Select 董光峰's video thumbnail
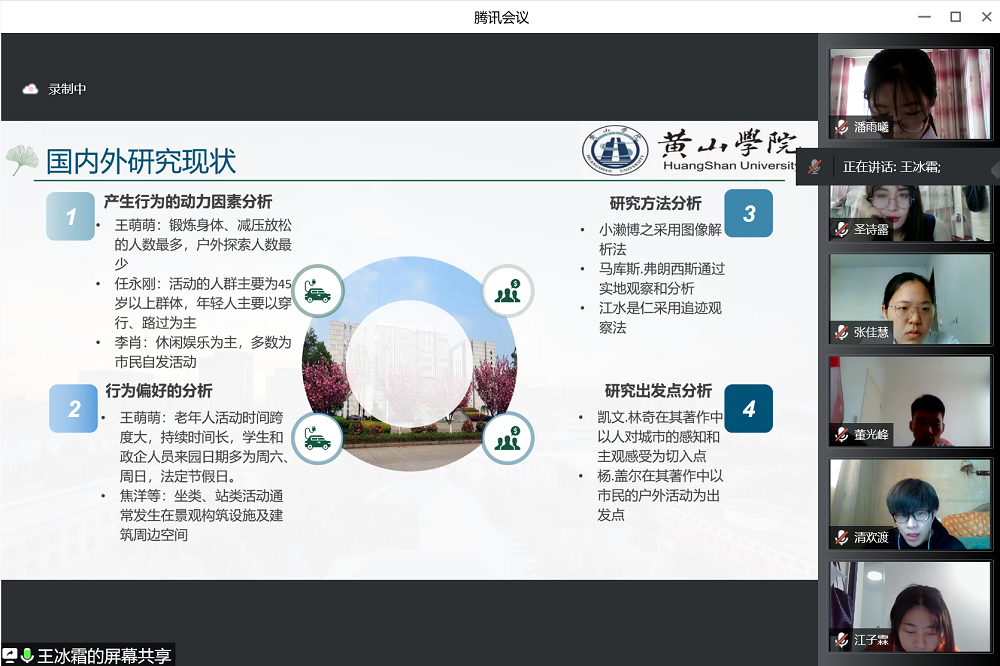The height and width of the screenshot is (666, 1000). tap(909, 401)
